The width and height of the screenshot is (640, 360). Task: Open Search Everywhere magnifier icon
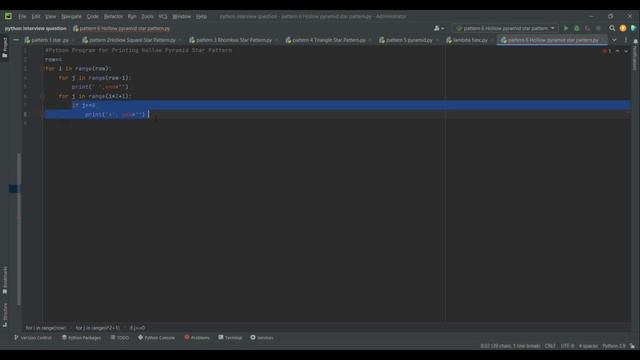coord(612,28)
